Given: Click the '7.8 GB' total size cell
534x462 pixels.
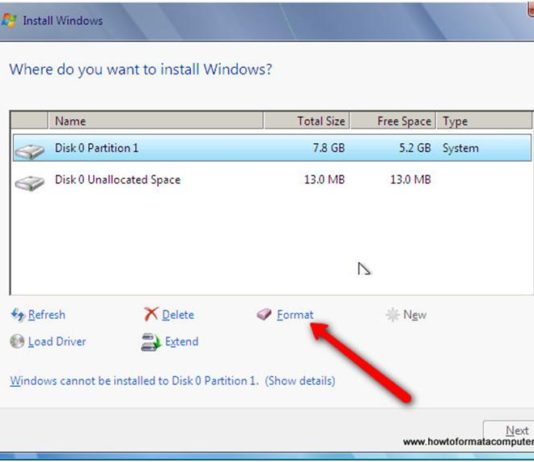Looking at the screenshot, I should click(x=329, y=148).
